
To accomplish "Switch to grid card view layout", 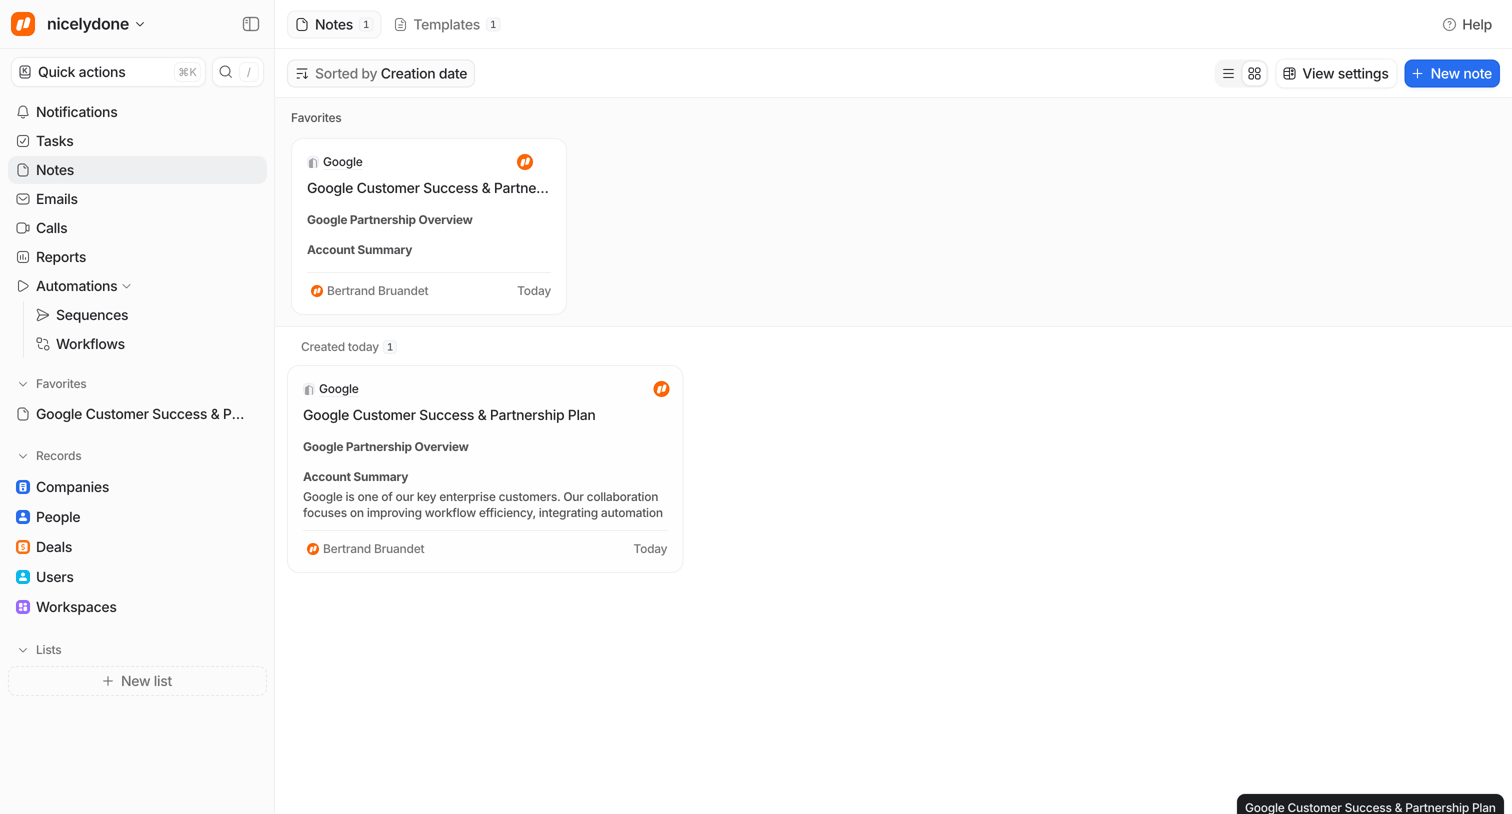I will point(1254,74).
